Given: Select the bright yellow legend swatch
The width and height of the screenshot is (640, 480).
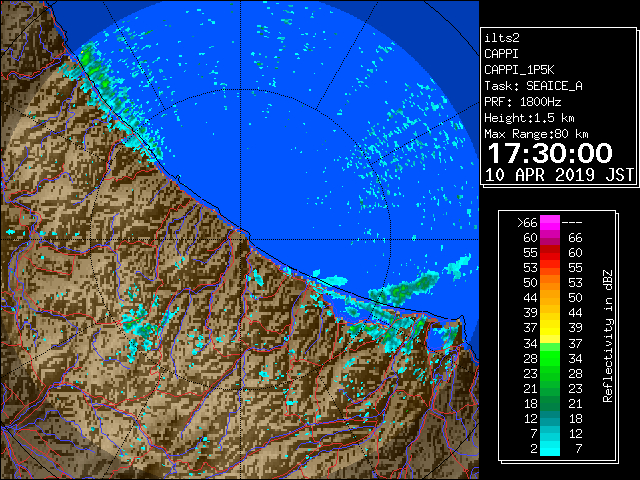Looking at the screenshot, I should (550, 329).
